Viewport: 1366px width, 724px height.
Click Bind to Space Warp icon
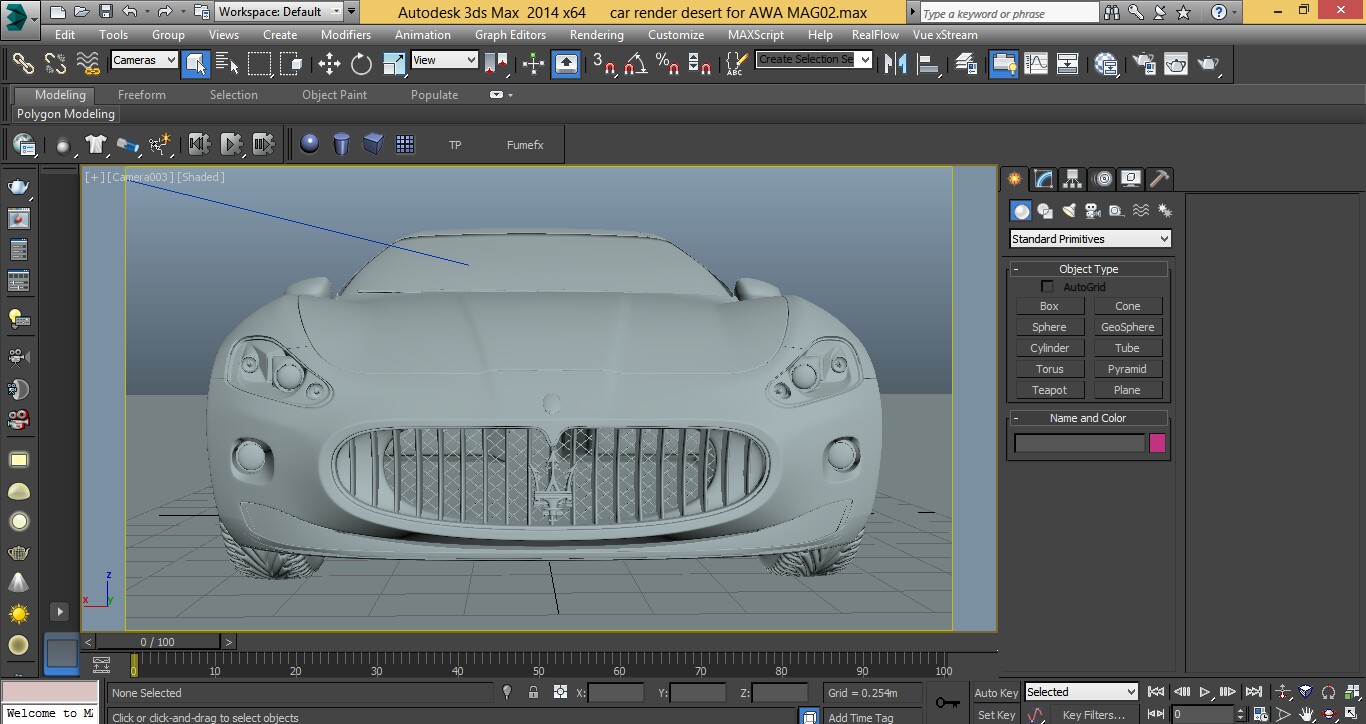tap(88, 63)
